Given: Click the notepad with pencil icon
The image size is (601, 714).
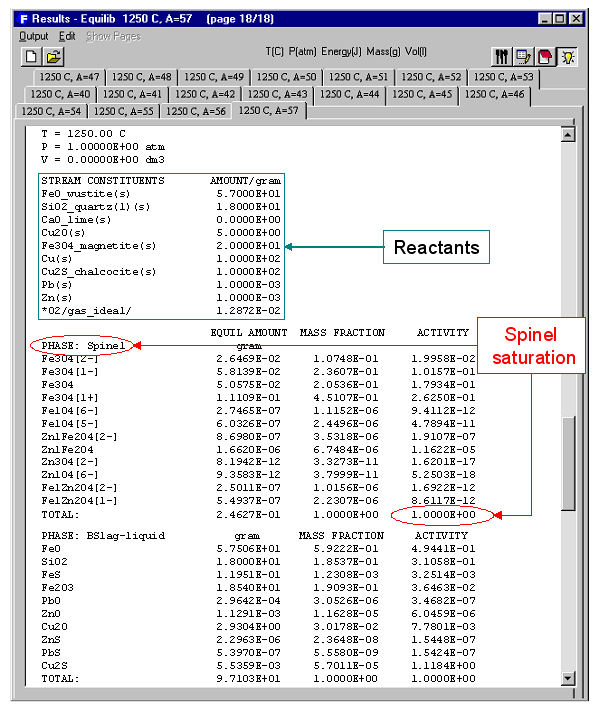Looking at the screenshot, I should point(525,57).
